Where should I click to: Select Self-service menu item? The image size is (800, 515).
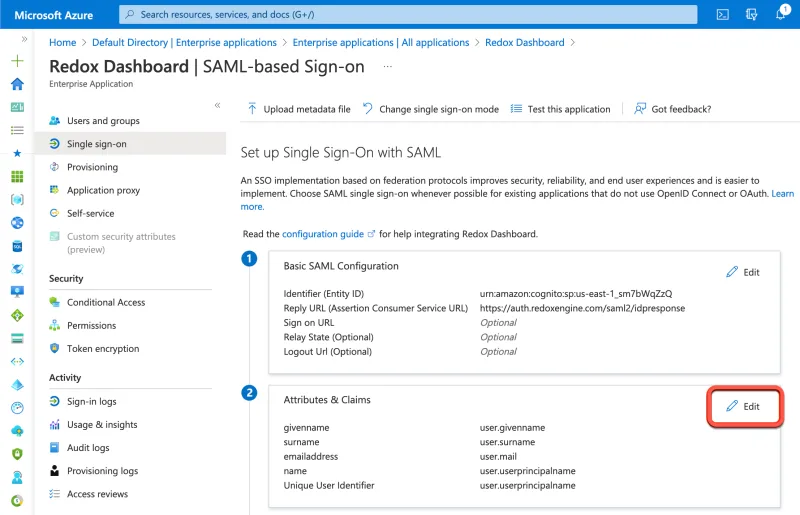[x=90, y=213]
